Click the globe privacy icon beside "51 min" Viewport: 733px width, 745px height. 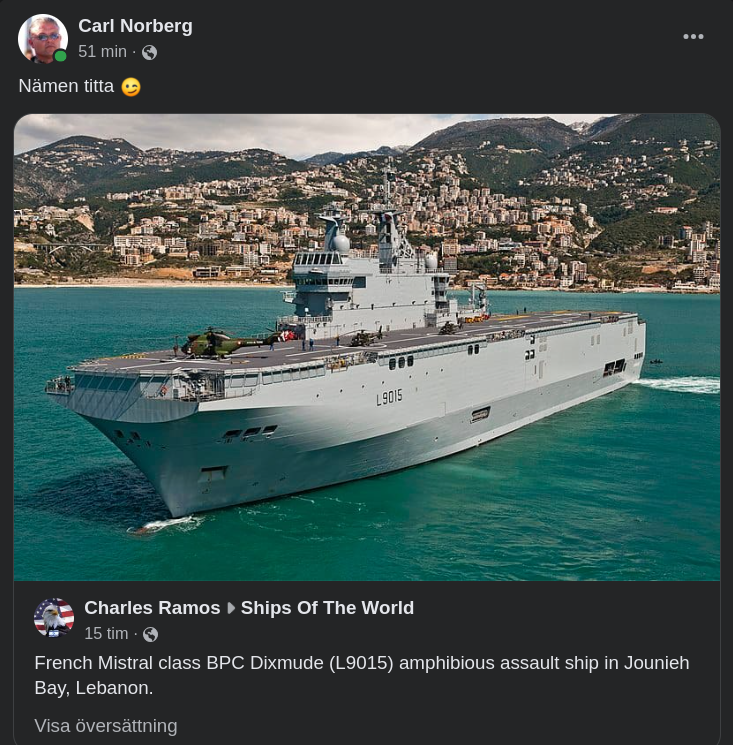(150, 52)
